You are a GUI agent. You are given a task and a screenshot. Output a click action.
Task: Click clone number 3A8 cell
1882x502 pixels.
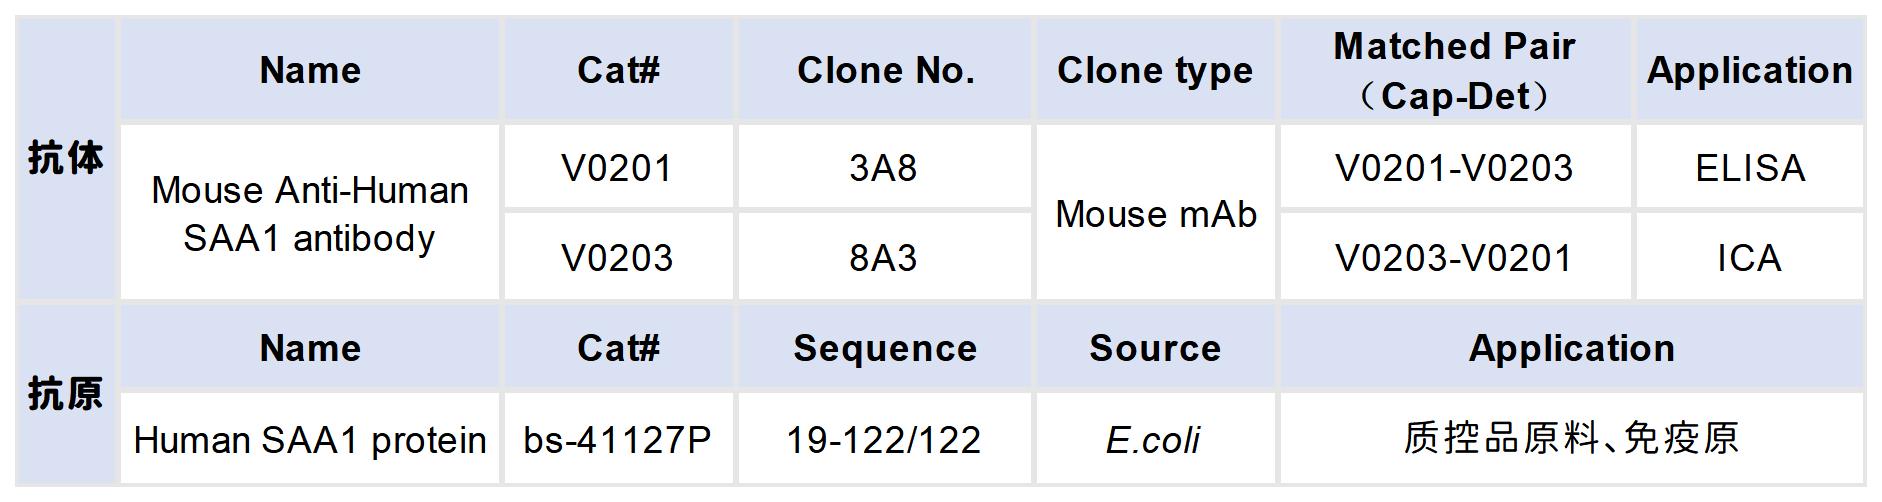point(883,168)
